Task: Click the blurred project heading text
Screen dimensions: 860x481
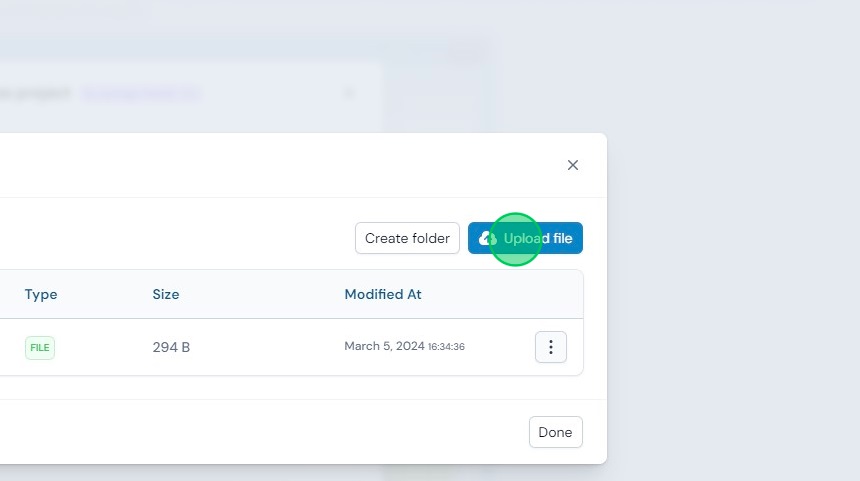Action: (x=36, y=93)
